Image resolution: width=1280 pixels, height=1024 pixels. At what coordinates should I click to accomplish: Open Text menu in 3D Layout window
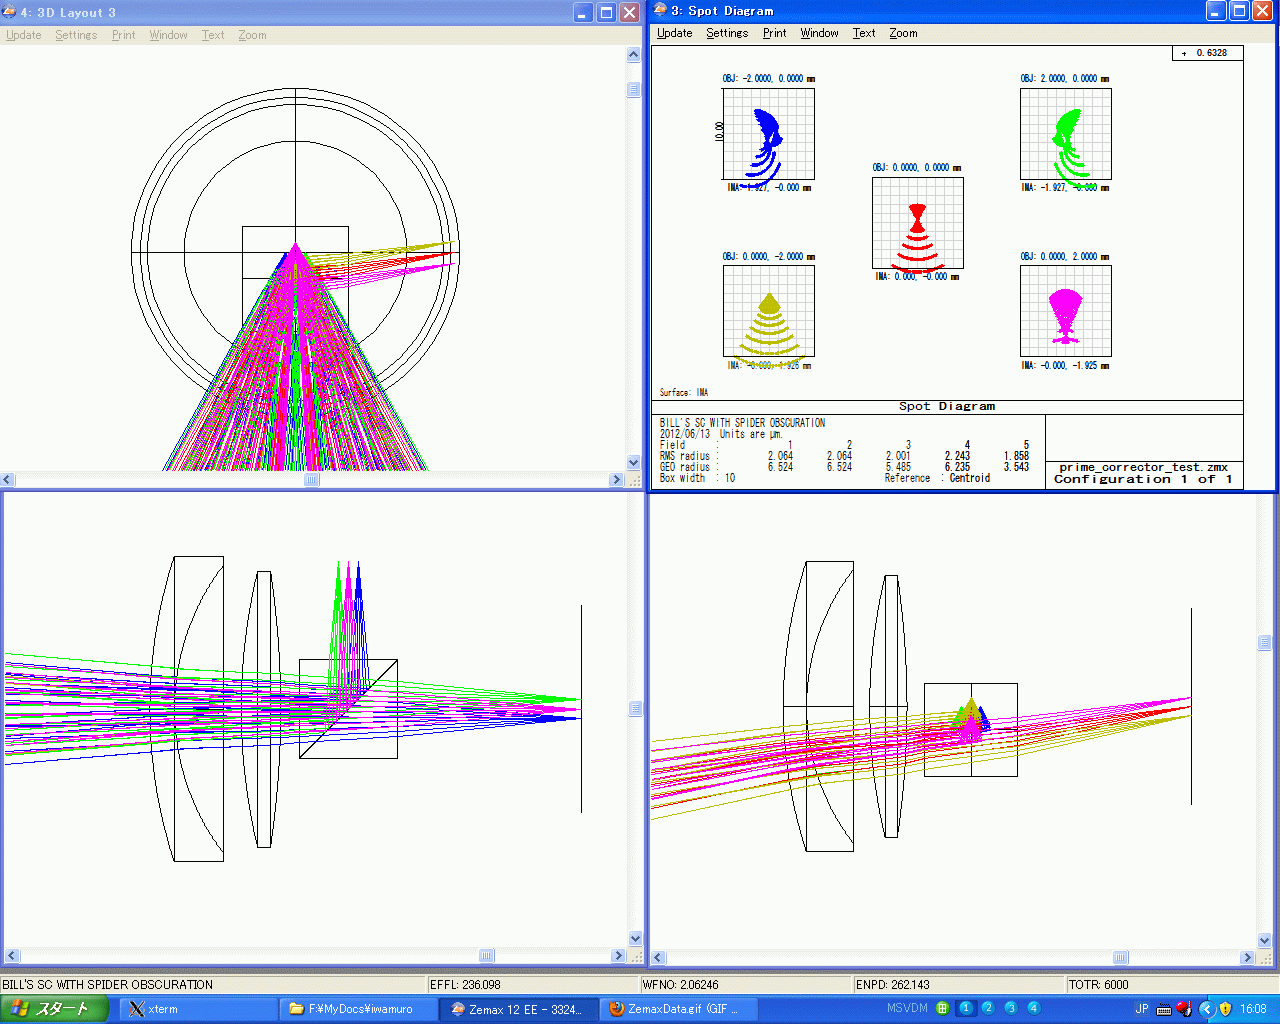(213, 35)
